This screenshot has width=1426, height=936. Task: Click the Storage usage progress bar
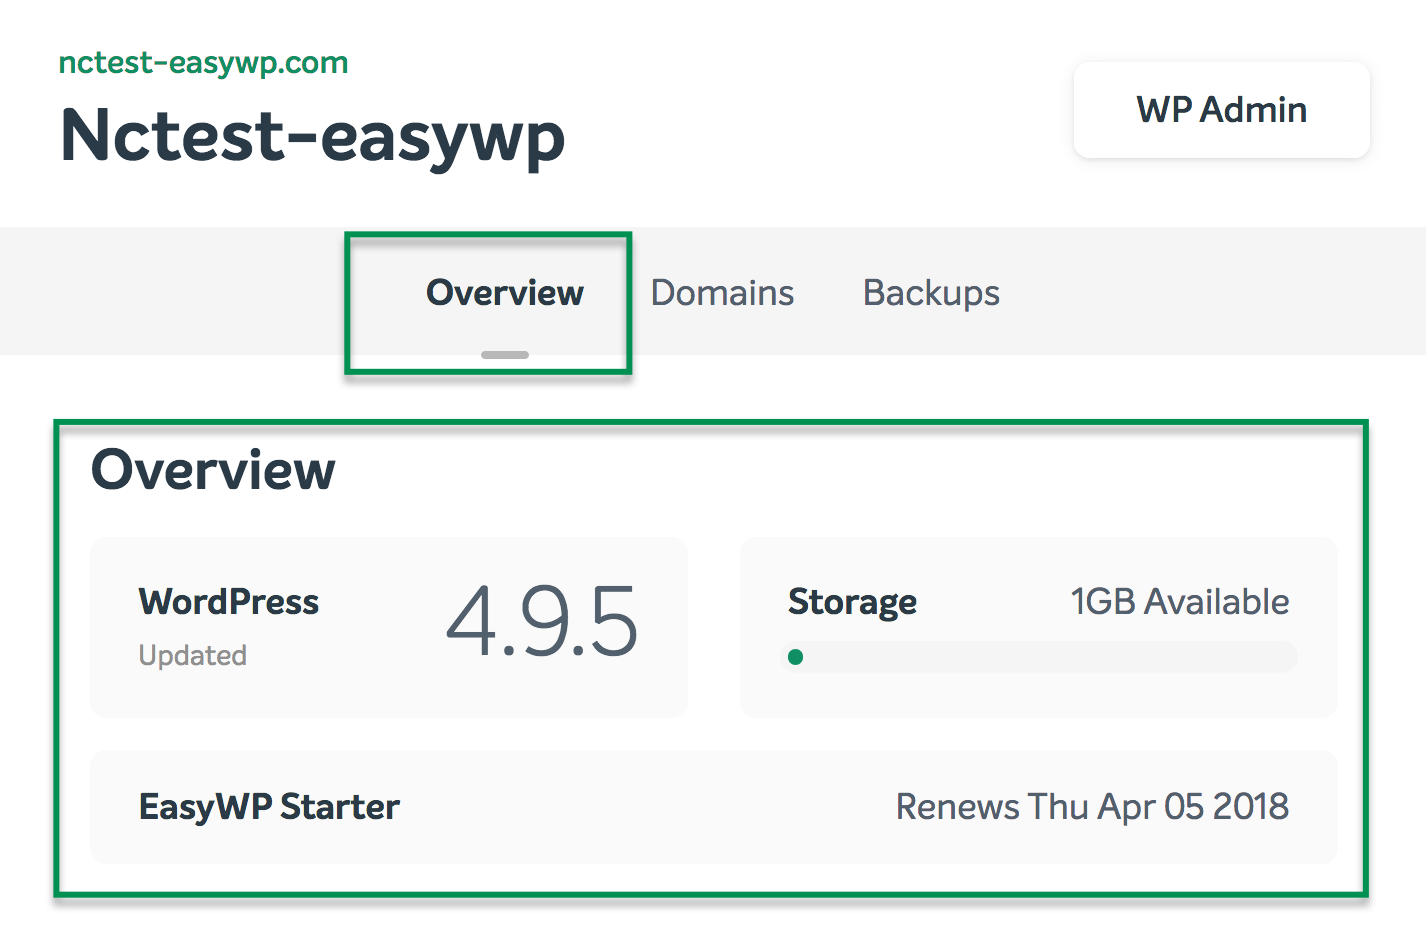pos(1039,657)
